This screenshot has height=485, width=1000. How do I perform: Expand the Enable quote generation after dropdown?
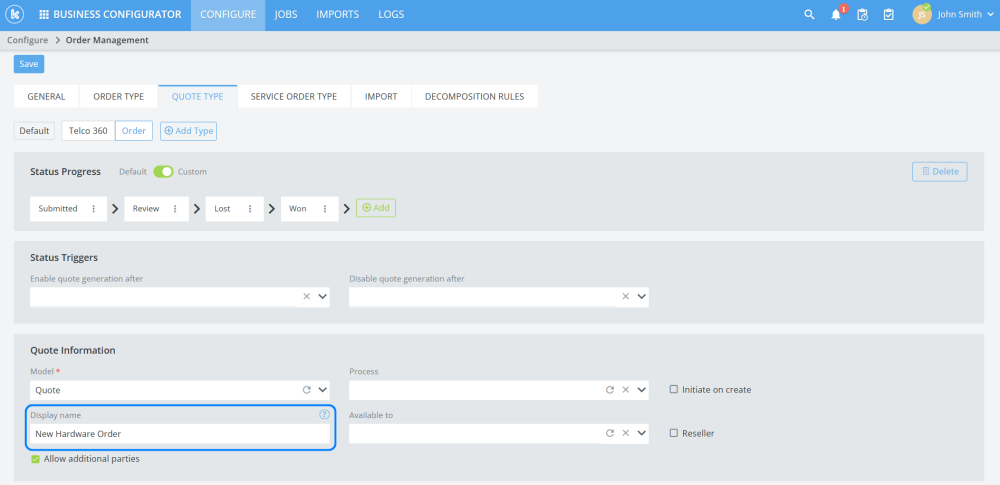pos(322,297)
